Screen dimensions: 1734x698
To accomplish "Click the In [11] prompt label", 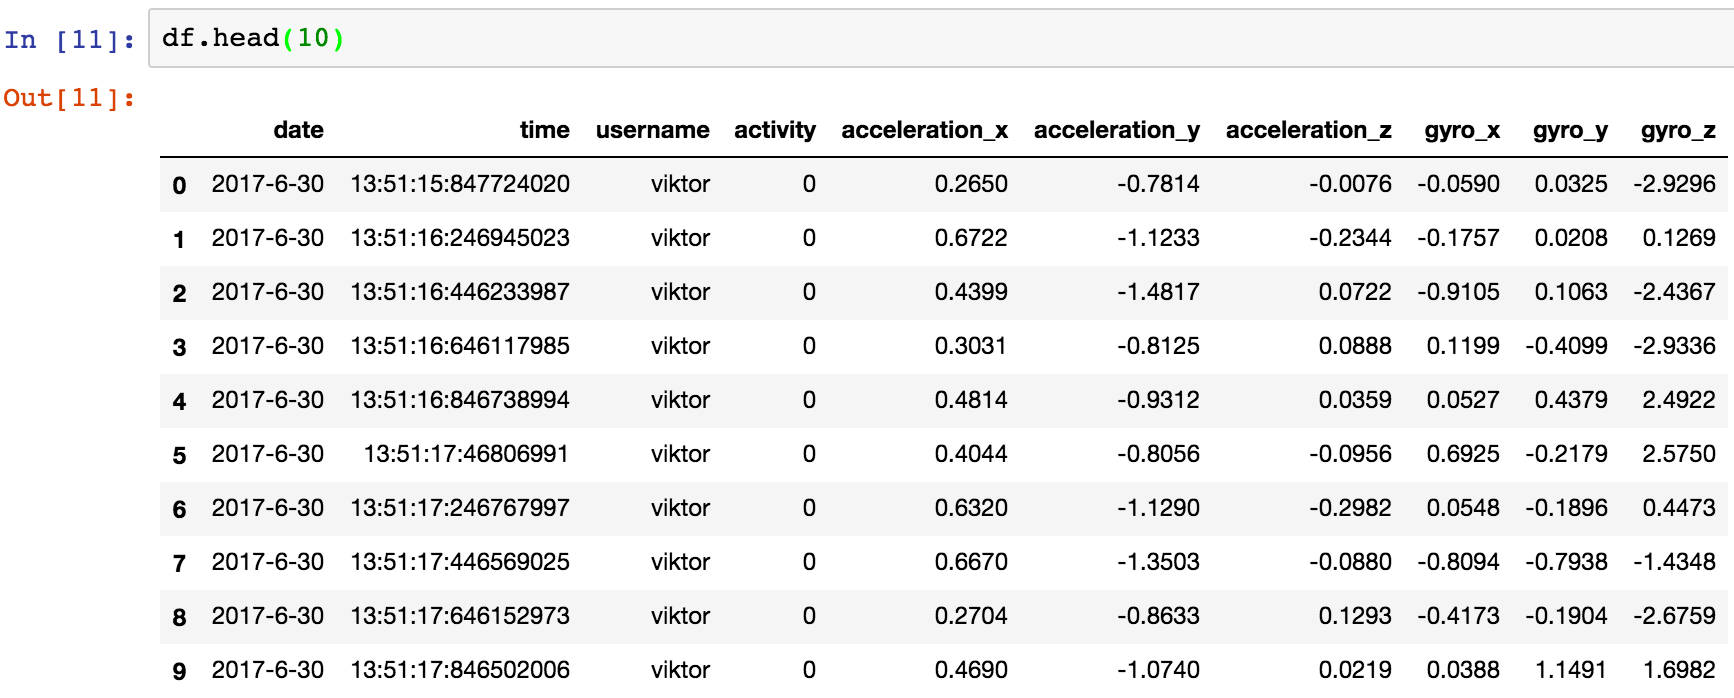I will point(69,40).
